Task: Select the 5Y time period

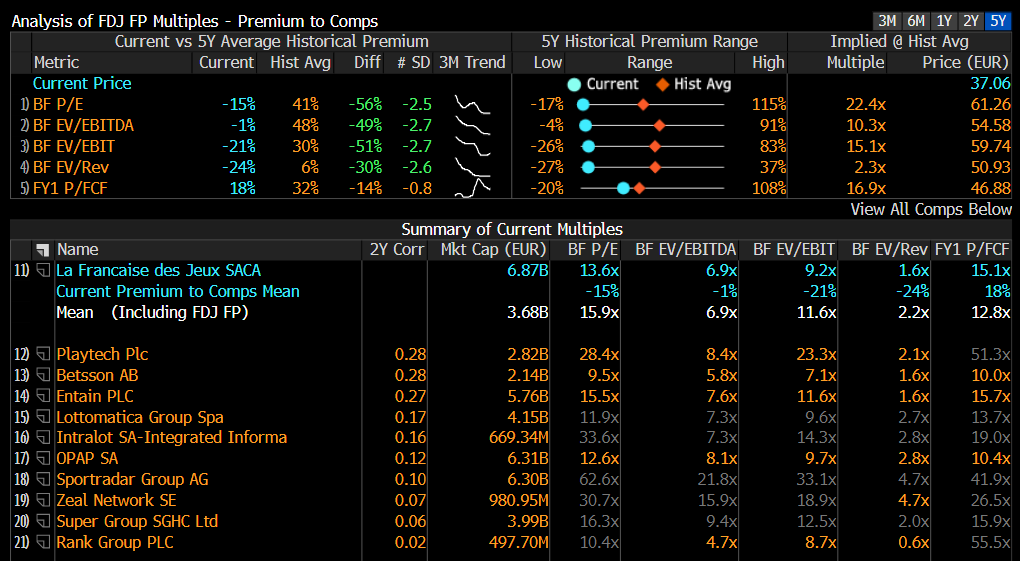Action: click(998, 21)
